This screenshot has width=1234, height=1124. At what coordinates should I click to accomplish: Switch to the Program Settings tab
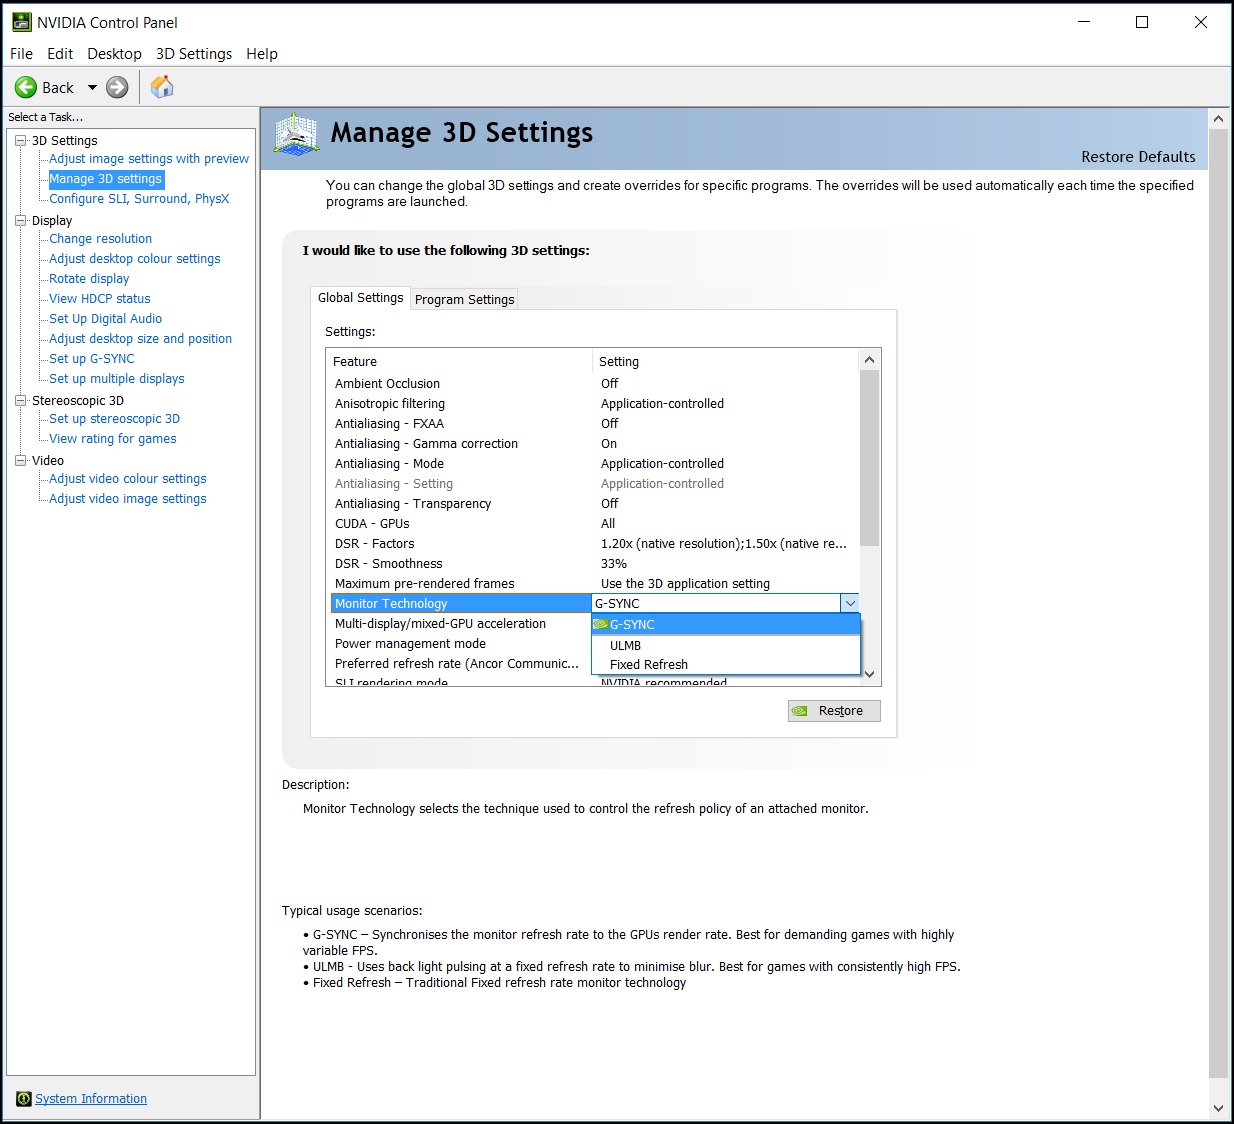pos(464,299)
